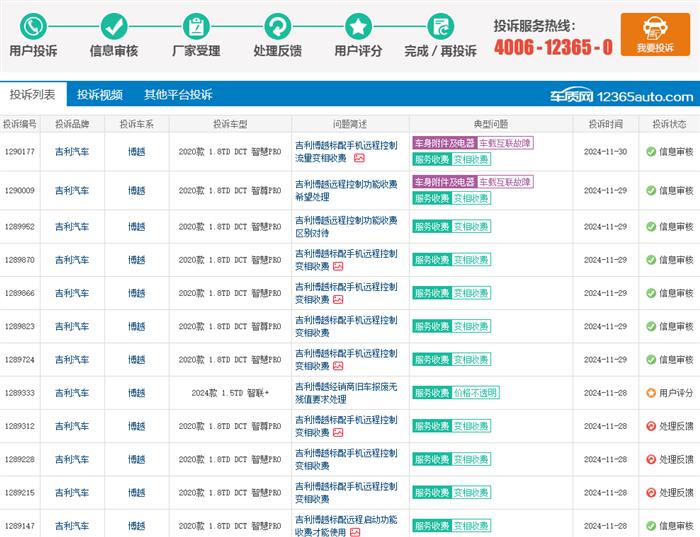Open description link for complaint 1290009
Screen dimensions: 700x537
click(346, 191)
